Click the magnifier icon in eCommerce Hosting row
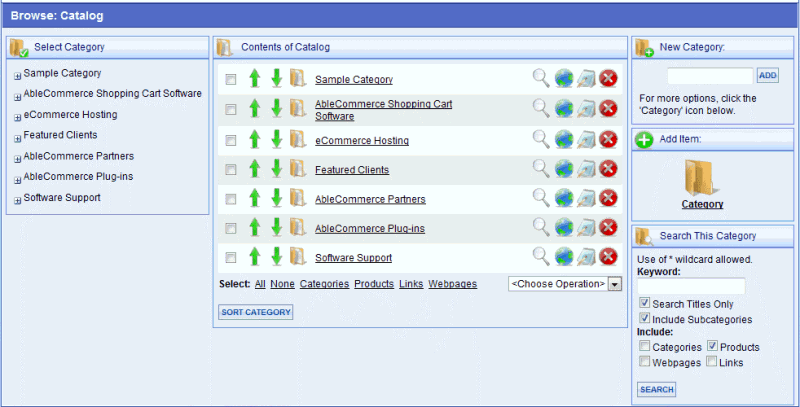 pyautogui.click(x=541, y=139)
